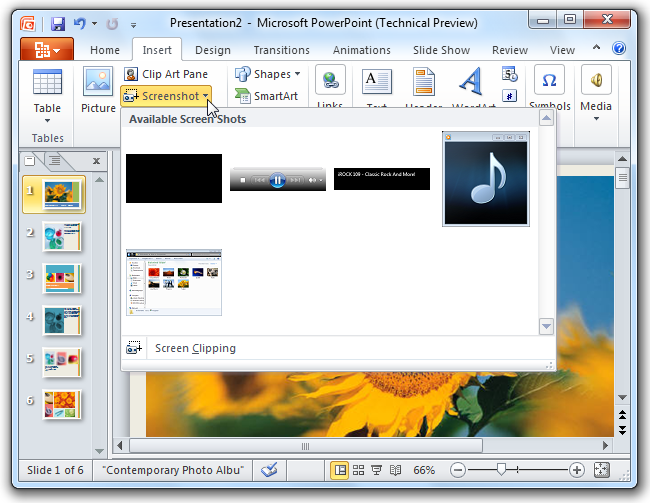This screenshot has height=503, width=650.
Task: Click the Symbols omega icon
Action: coord(548,81)
